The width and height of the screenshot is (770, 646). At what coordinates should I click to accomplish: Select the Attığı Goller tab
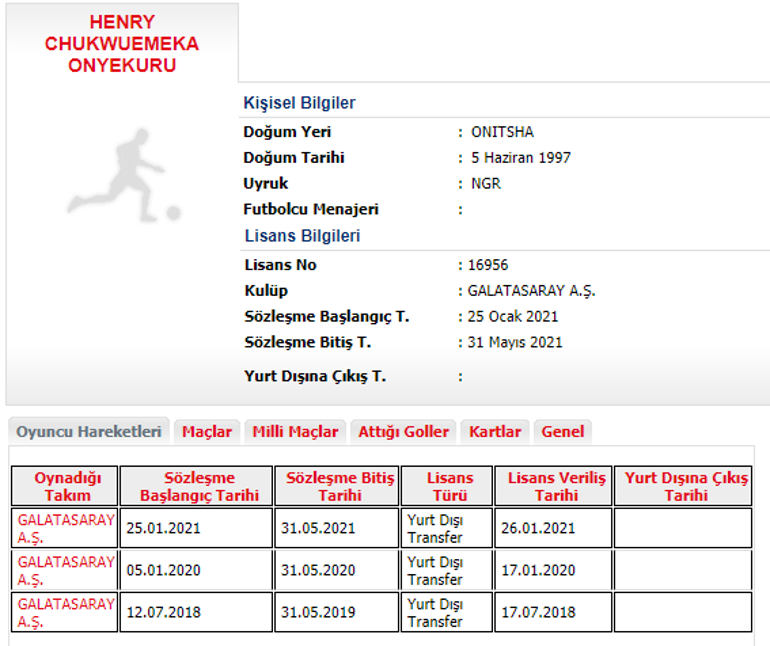[403, 431]
